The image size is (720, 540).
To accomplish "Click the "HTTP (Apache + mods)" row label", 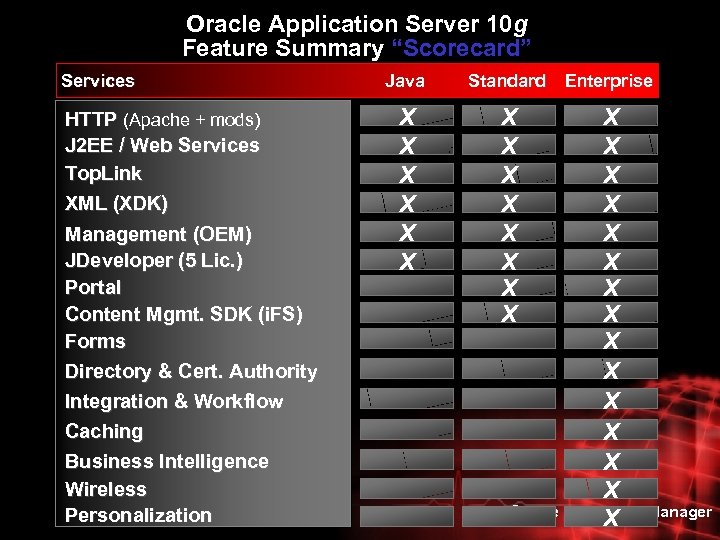I will tap(163, 119).
